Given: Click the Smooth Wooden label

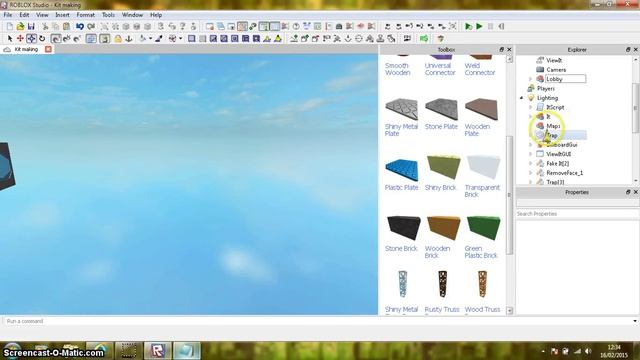Looking at the screenshot, I should click(x=398, y=69).
